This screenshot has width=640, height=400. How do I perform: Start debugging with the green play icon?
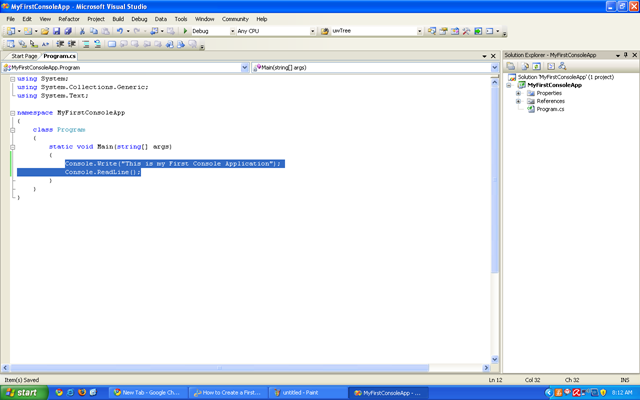click(185, 31)
